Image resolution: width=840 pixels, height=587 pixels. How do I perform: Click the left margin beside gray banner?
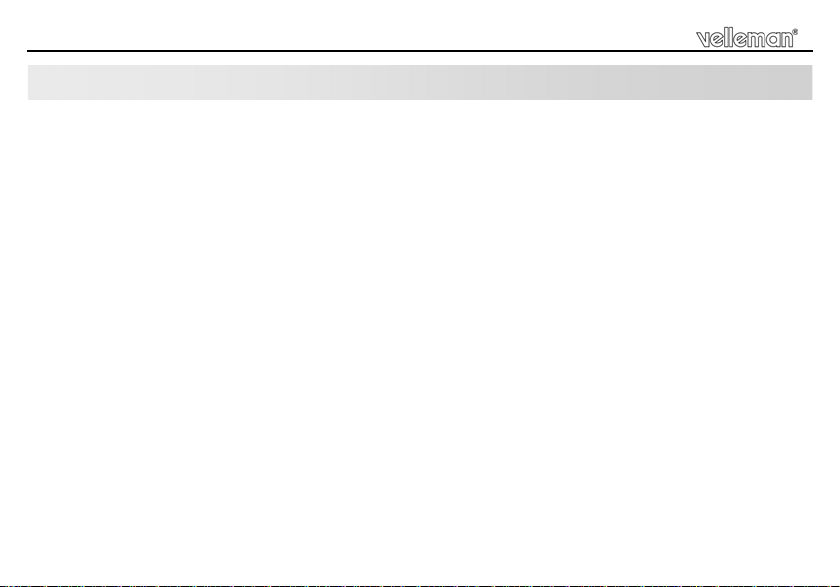(x=13, y=82)
